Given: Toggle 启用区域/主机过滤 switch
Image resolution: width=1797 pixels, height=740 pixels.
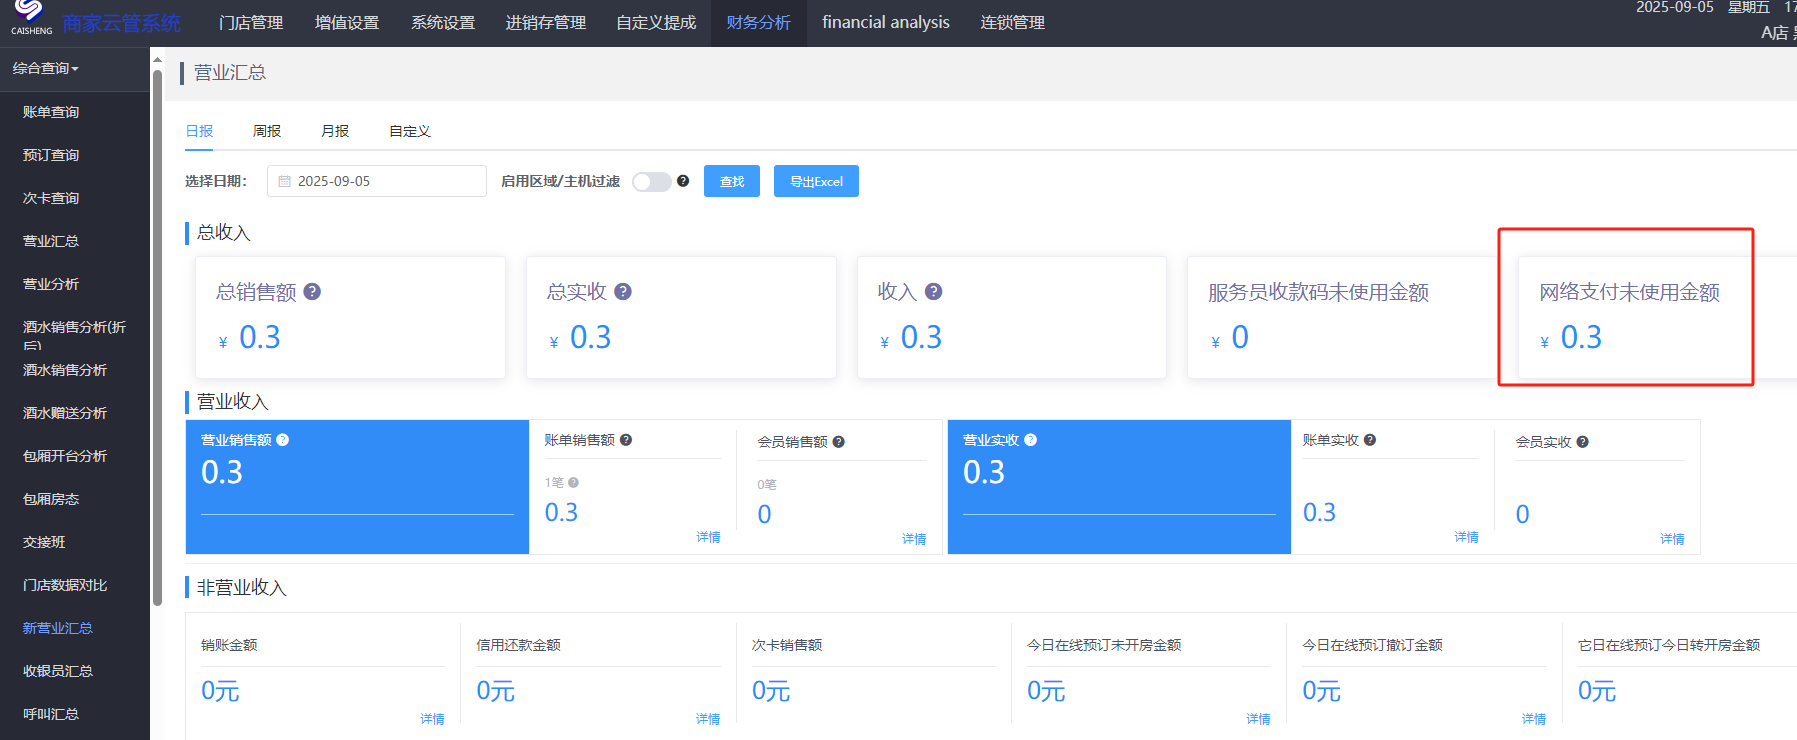Looking at the screenshot, I should [x=652, y=181].
